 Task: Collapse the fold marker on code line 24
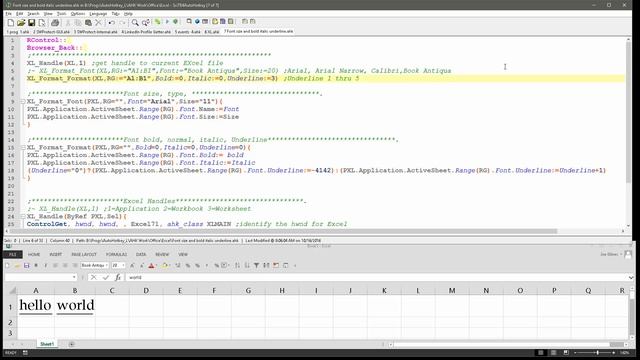point(23,216)
